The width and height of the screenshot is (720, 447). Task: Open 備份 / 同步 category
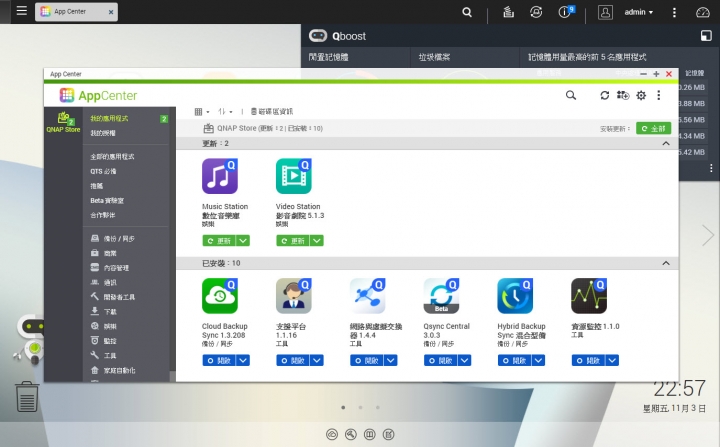112,239
